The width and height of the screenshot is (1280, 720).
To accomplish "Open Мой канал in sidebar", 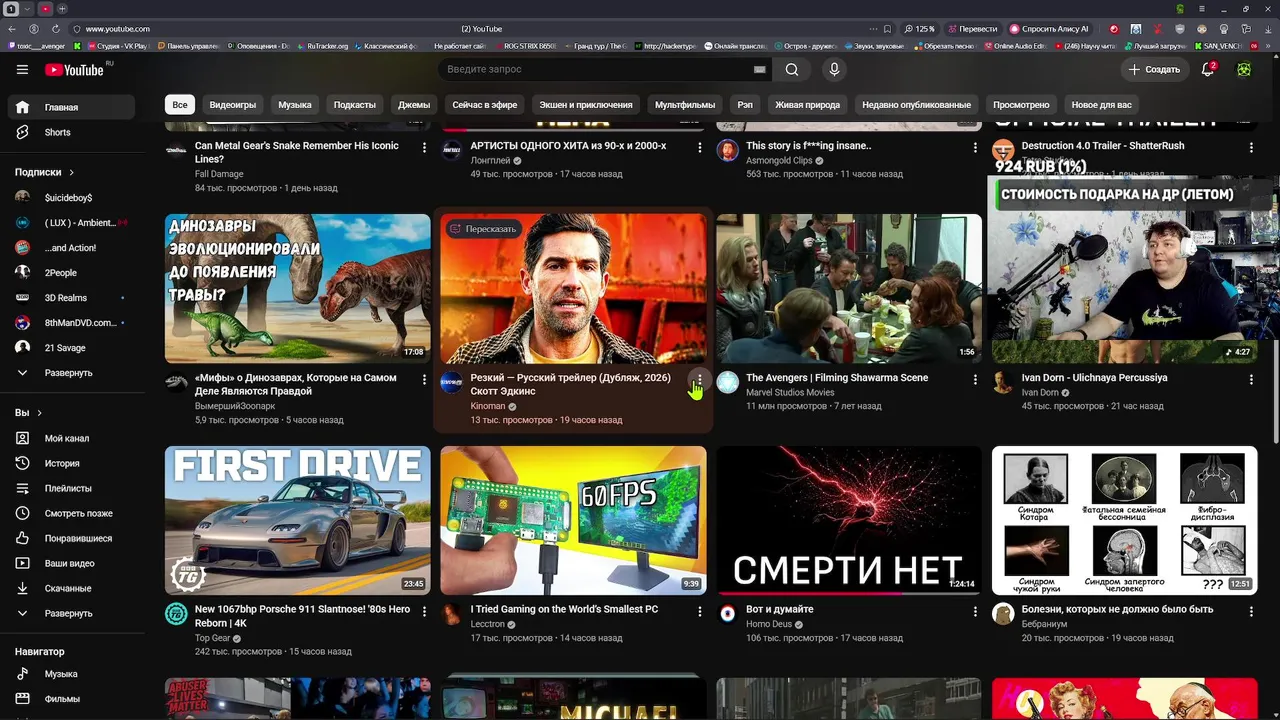I will (x=71, y=438).
